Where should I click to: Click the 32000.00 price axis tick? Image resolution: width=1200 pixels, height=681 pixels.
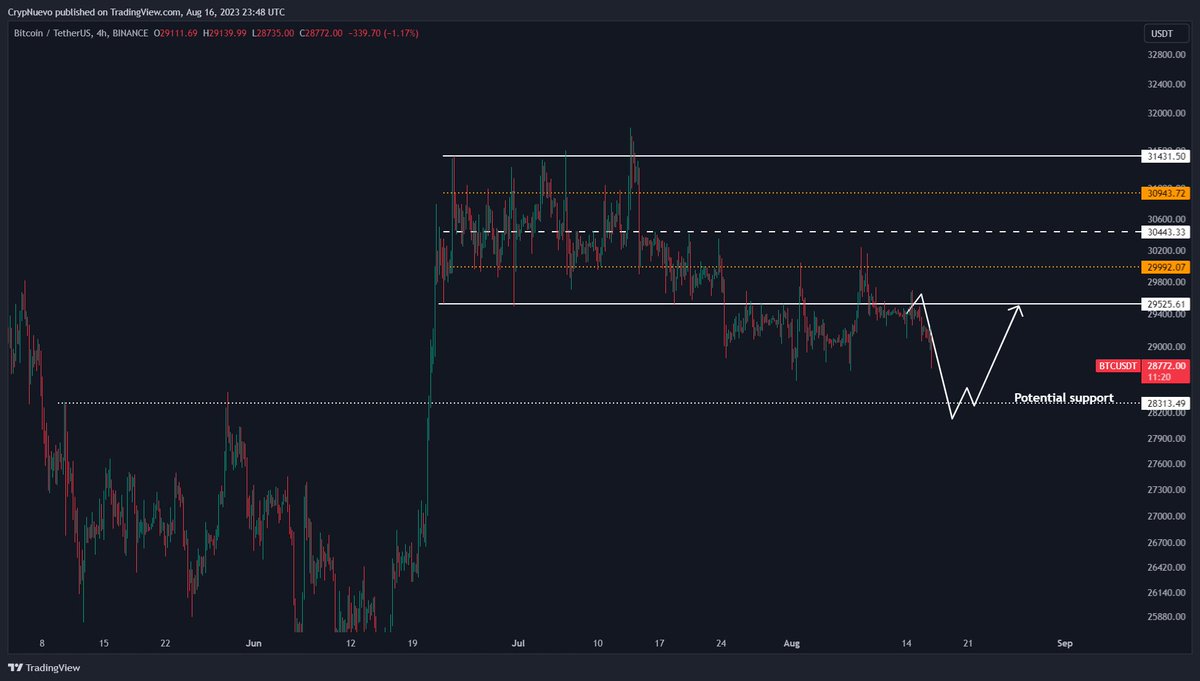click(1167, 113)
